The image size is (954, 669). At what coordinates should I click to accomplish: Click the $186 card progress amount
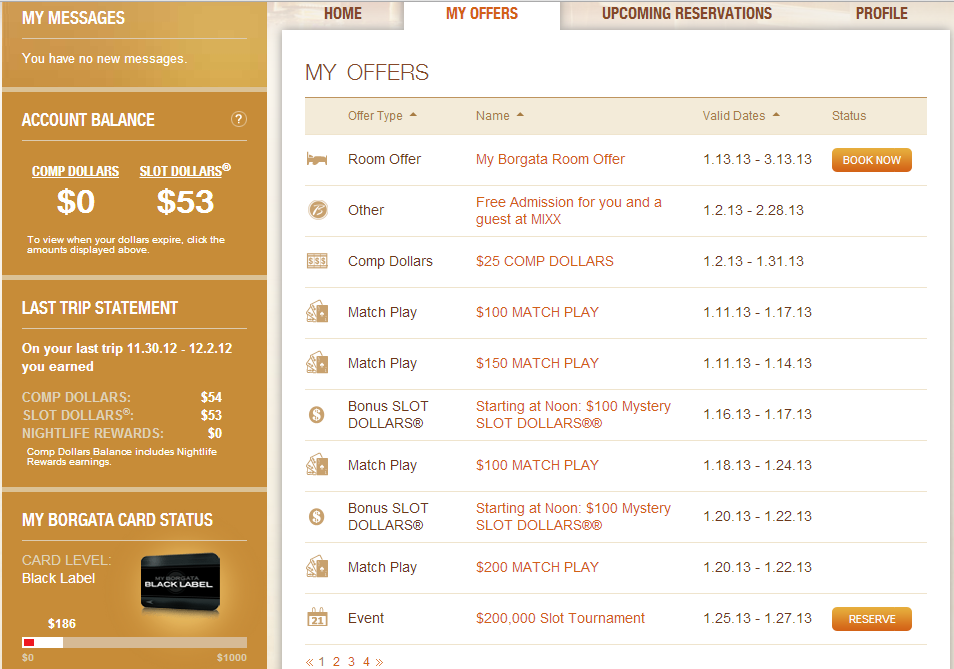(62, 623)
